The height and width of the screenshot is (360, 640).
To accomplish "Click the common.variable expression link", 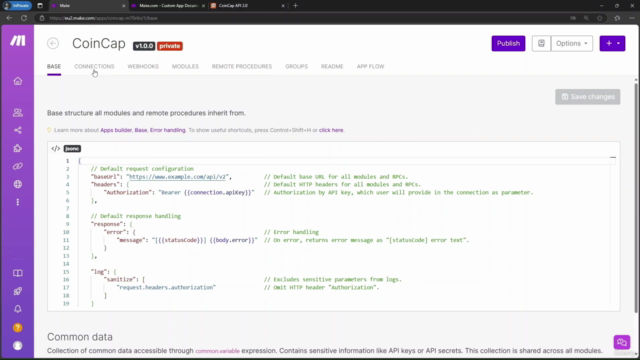I will coord(217,351).
